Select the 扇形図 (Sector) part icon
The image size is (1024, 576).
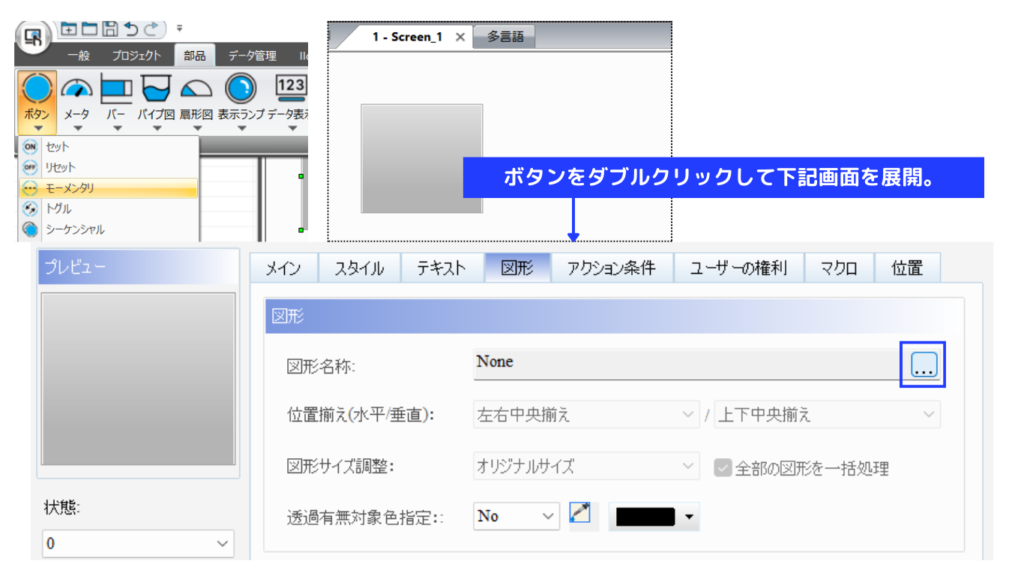click(x=196, y=90)
